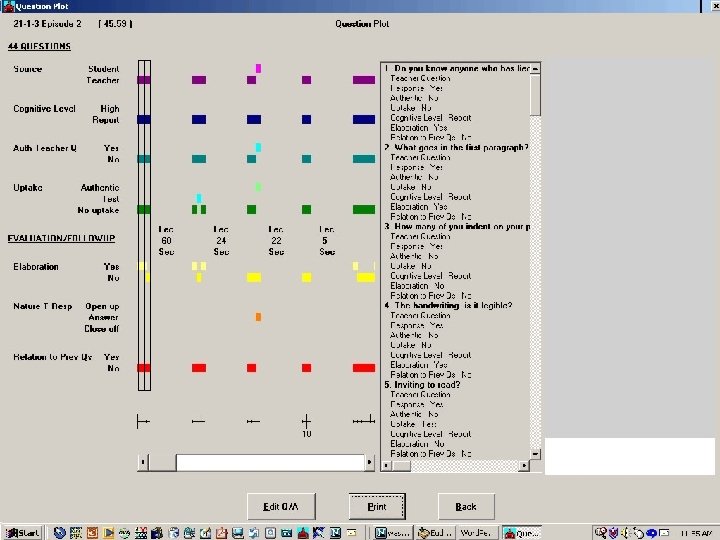
Task: Click the question list vertical scrollbar thumb
Action: pos(535,95)
